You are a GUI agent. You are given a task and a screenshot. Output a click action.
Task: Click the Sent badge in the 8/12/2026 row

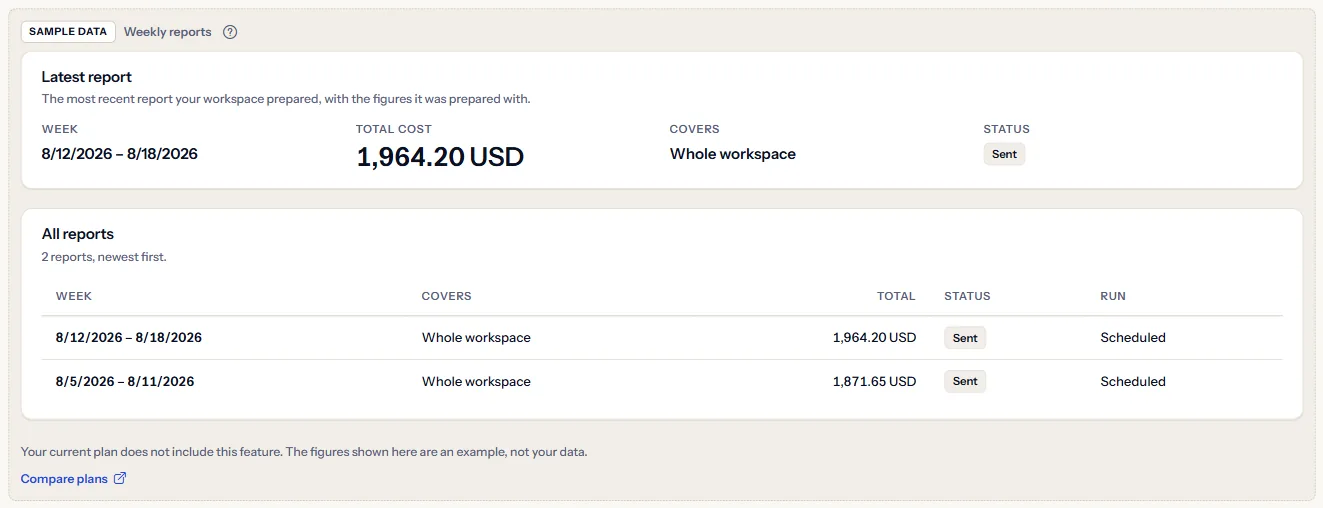coord(965,338)
